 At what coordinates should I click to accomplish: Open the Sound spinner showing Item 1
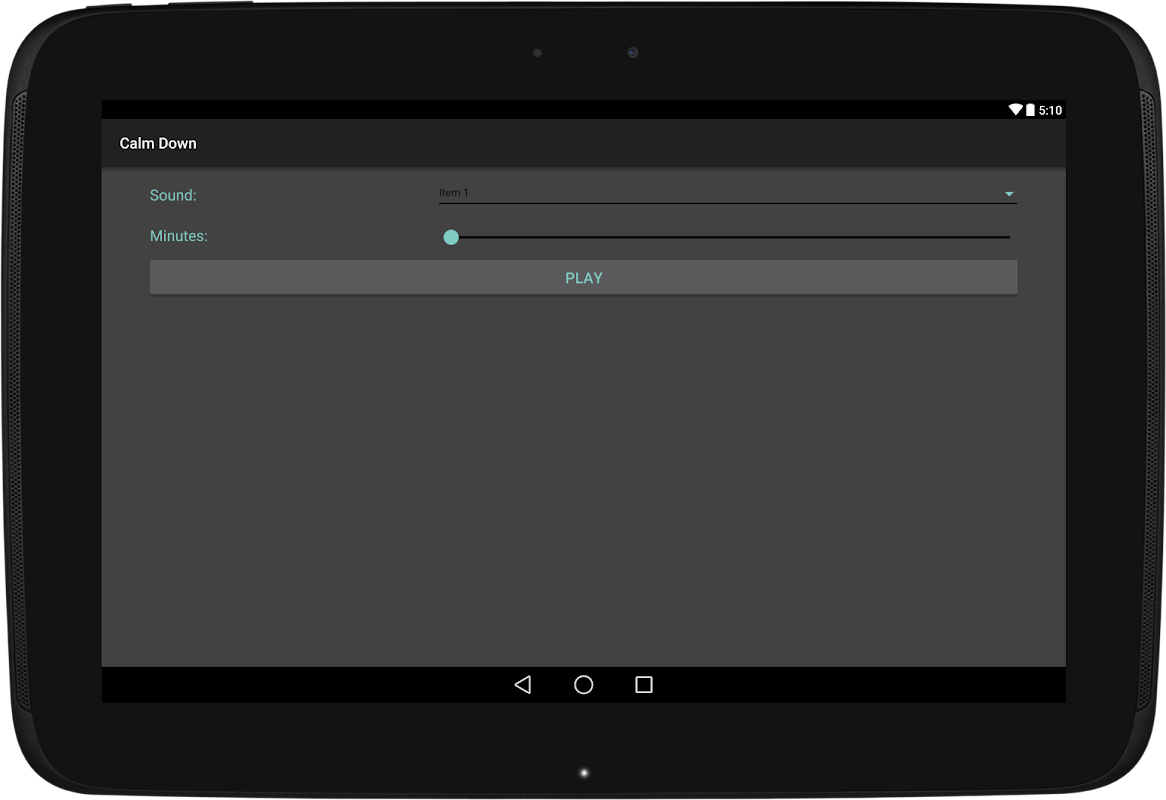tap(727, 193)
